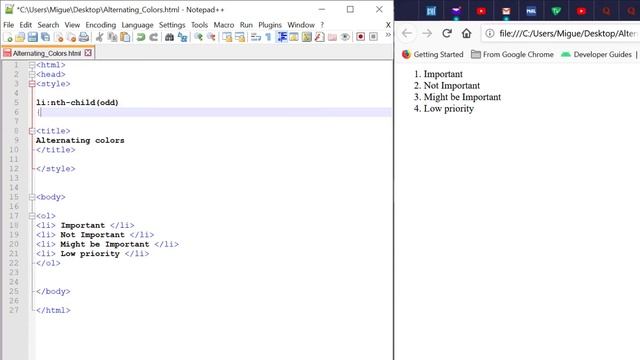Click the Close All documents toolbar icon
Image resolution: width=640 pixels, height=360 pixels.
pos(71,37)
